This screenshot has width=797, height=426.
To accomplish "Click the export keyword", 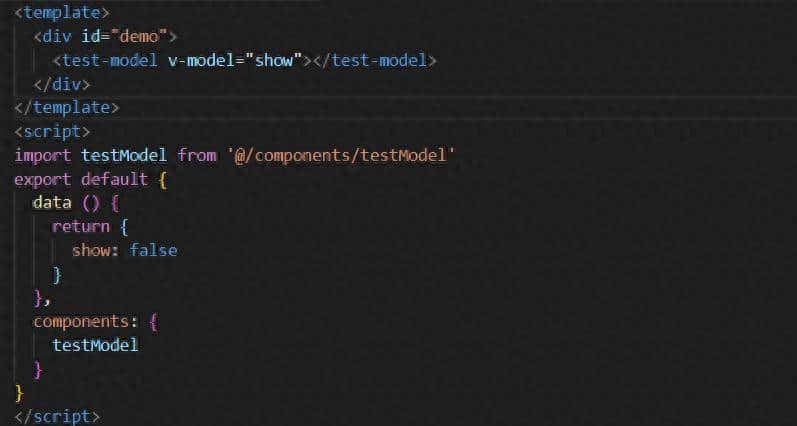I will pyautogui.click(x=43, y=179).
